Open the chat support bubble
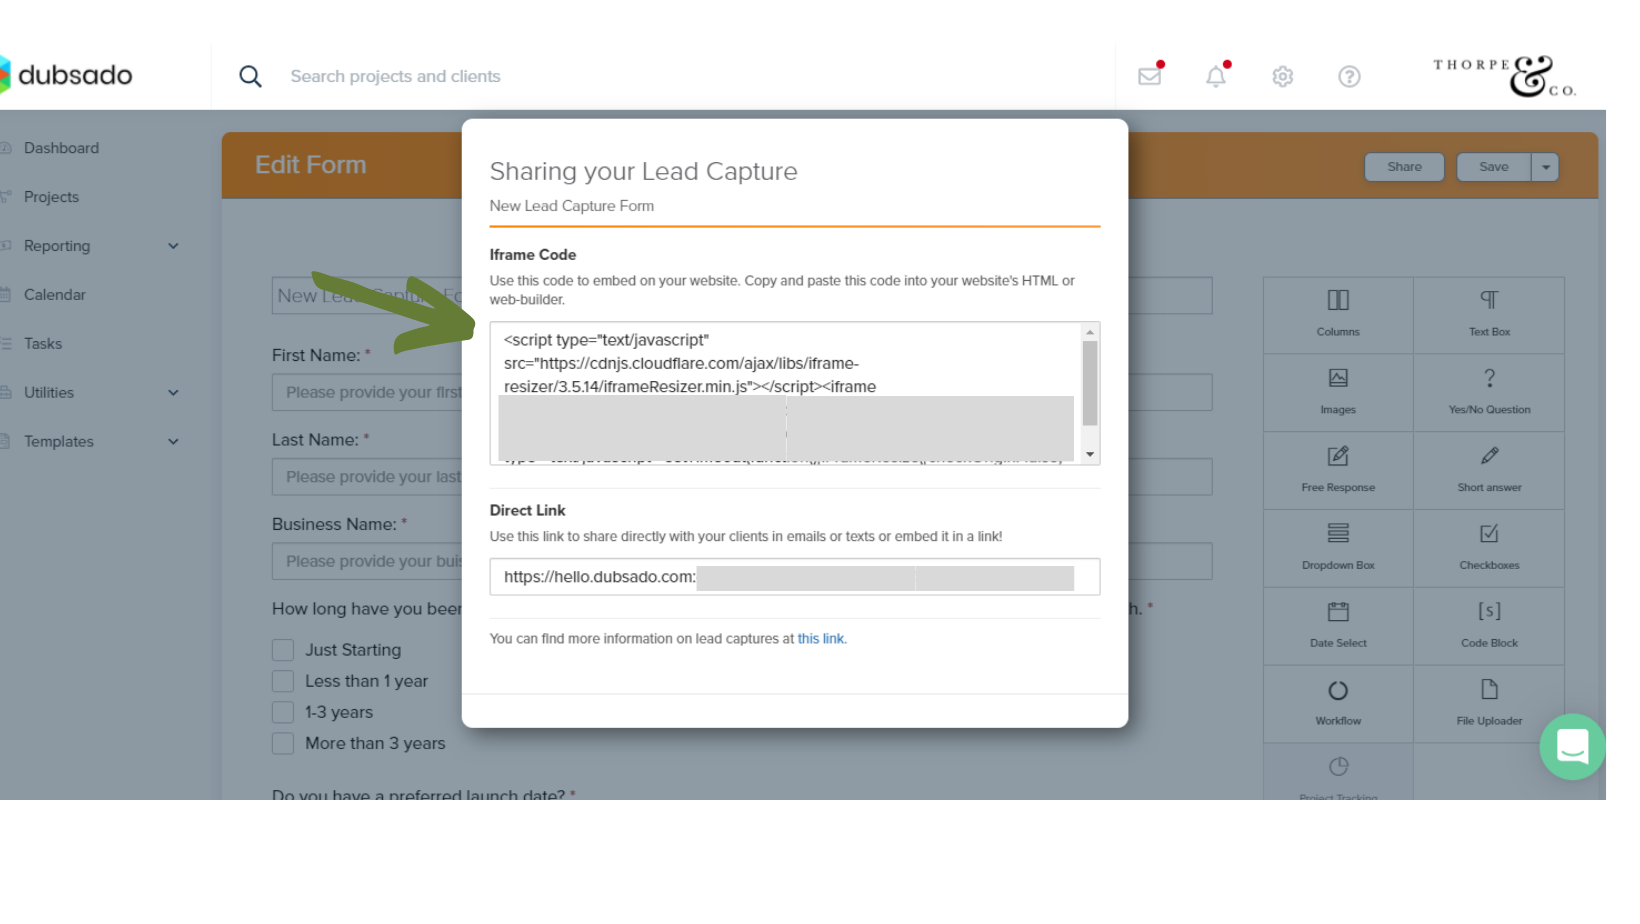1640x924 pixels. point(1572,747)
